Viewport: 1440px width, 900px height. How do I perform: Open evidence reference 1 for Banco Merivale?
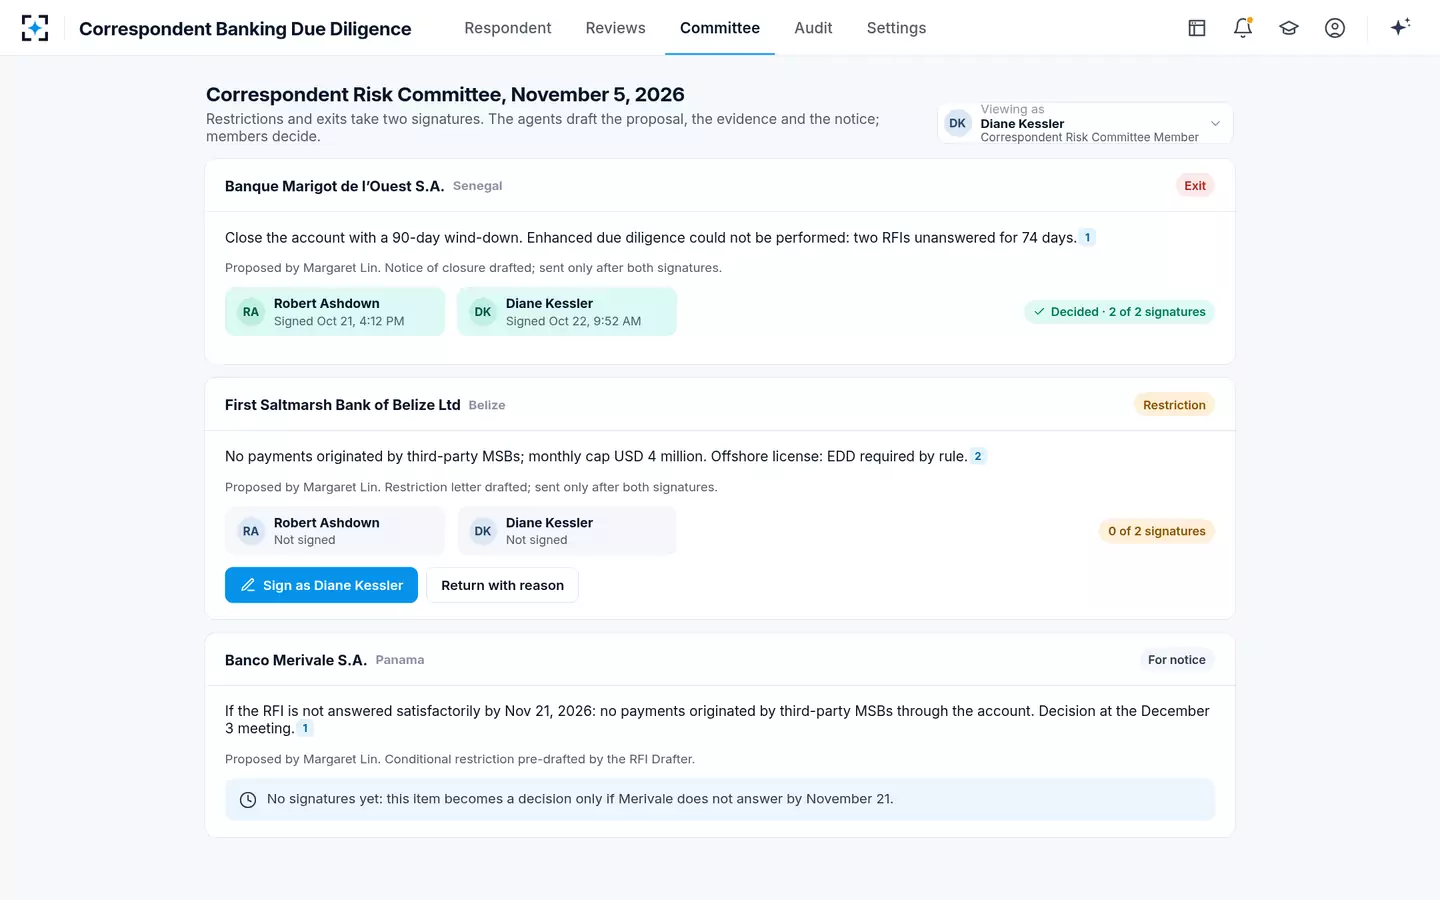(305, 728)
